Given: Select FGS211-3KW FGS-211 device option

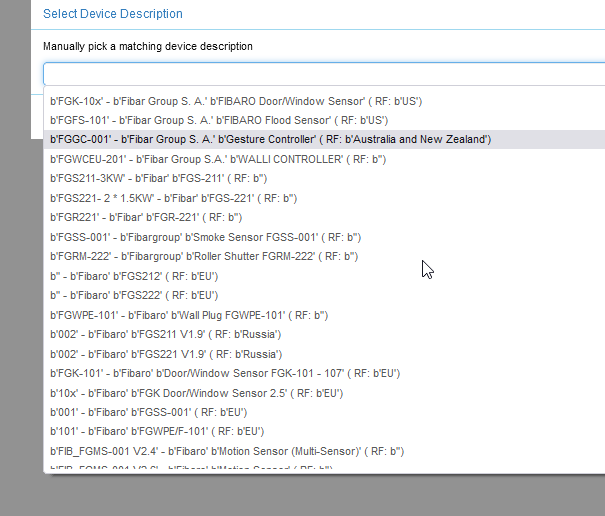Looking at the screenshot, I should click(158, 178).
